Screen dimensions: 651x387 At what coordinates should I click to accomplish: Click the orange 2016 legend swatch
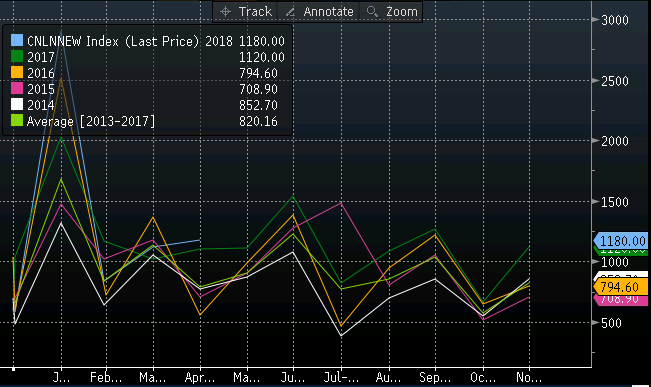pyautogui.click(x=17, y=72)
